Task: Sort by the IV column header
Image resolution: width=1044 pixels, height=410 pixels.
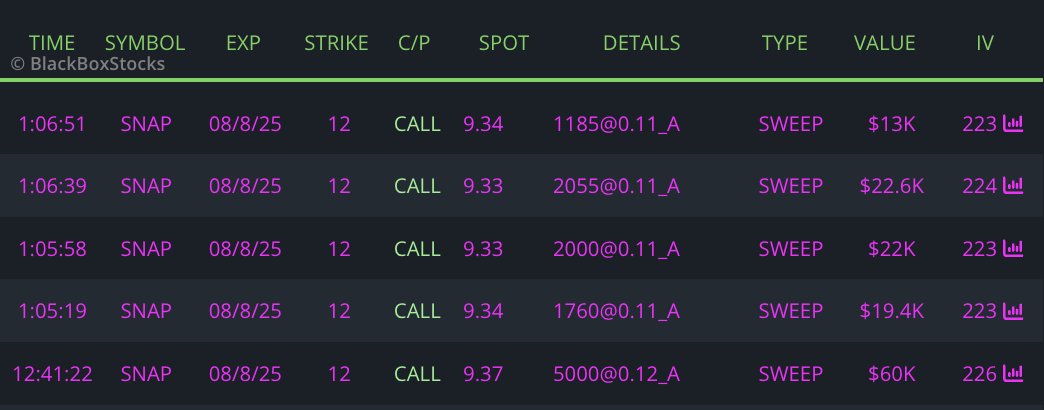Action: [985, 43]
